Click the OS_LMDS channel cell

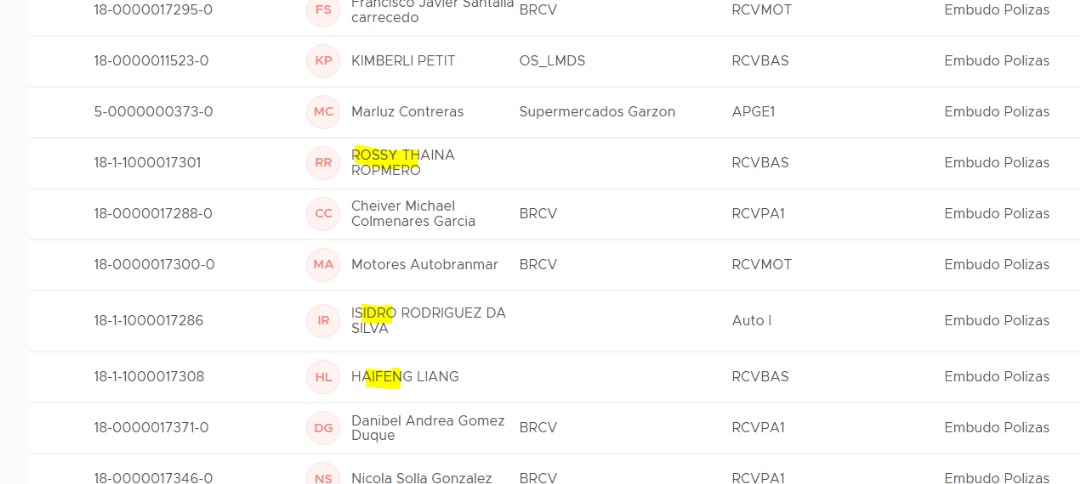(552, 61)
